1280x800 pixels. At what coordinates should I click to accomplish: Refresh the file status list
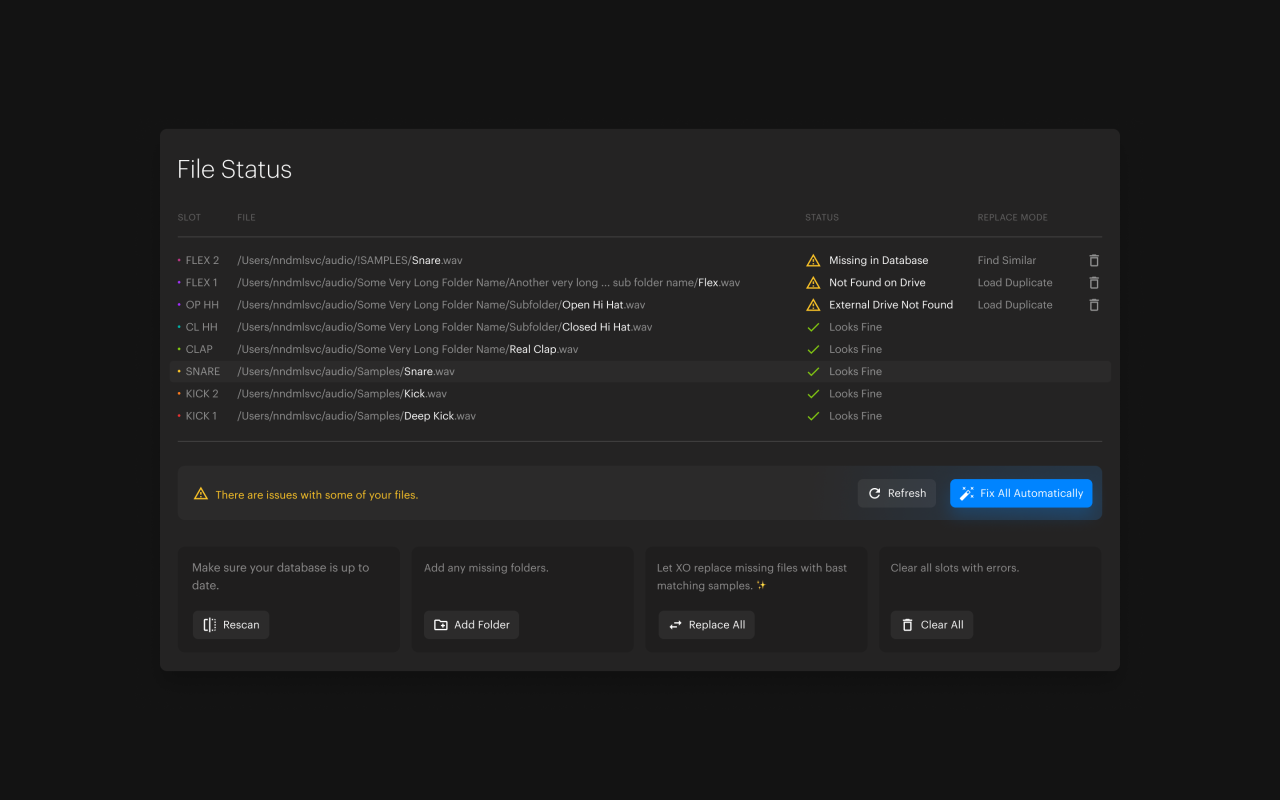pos(896,493)
